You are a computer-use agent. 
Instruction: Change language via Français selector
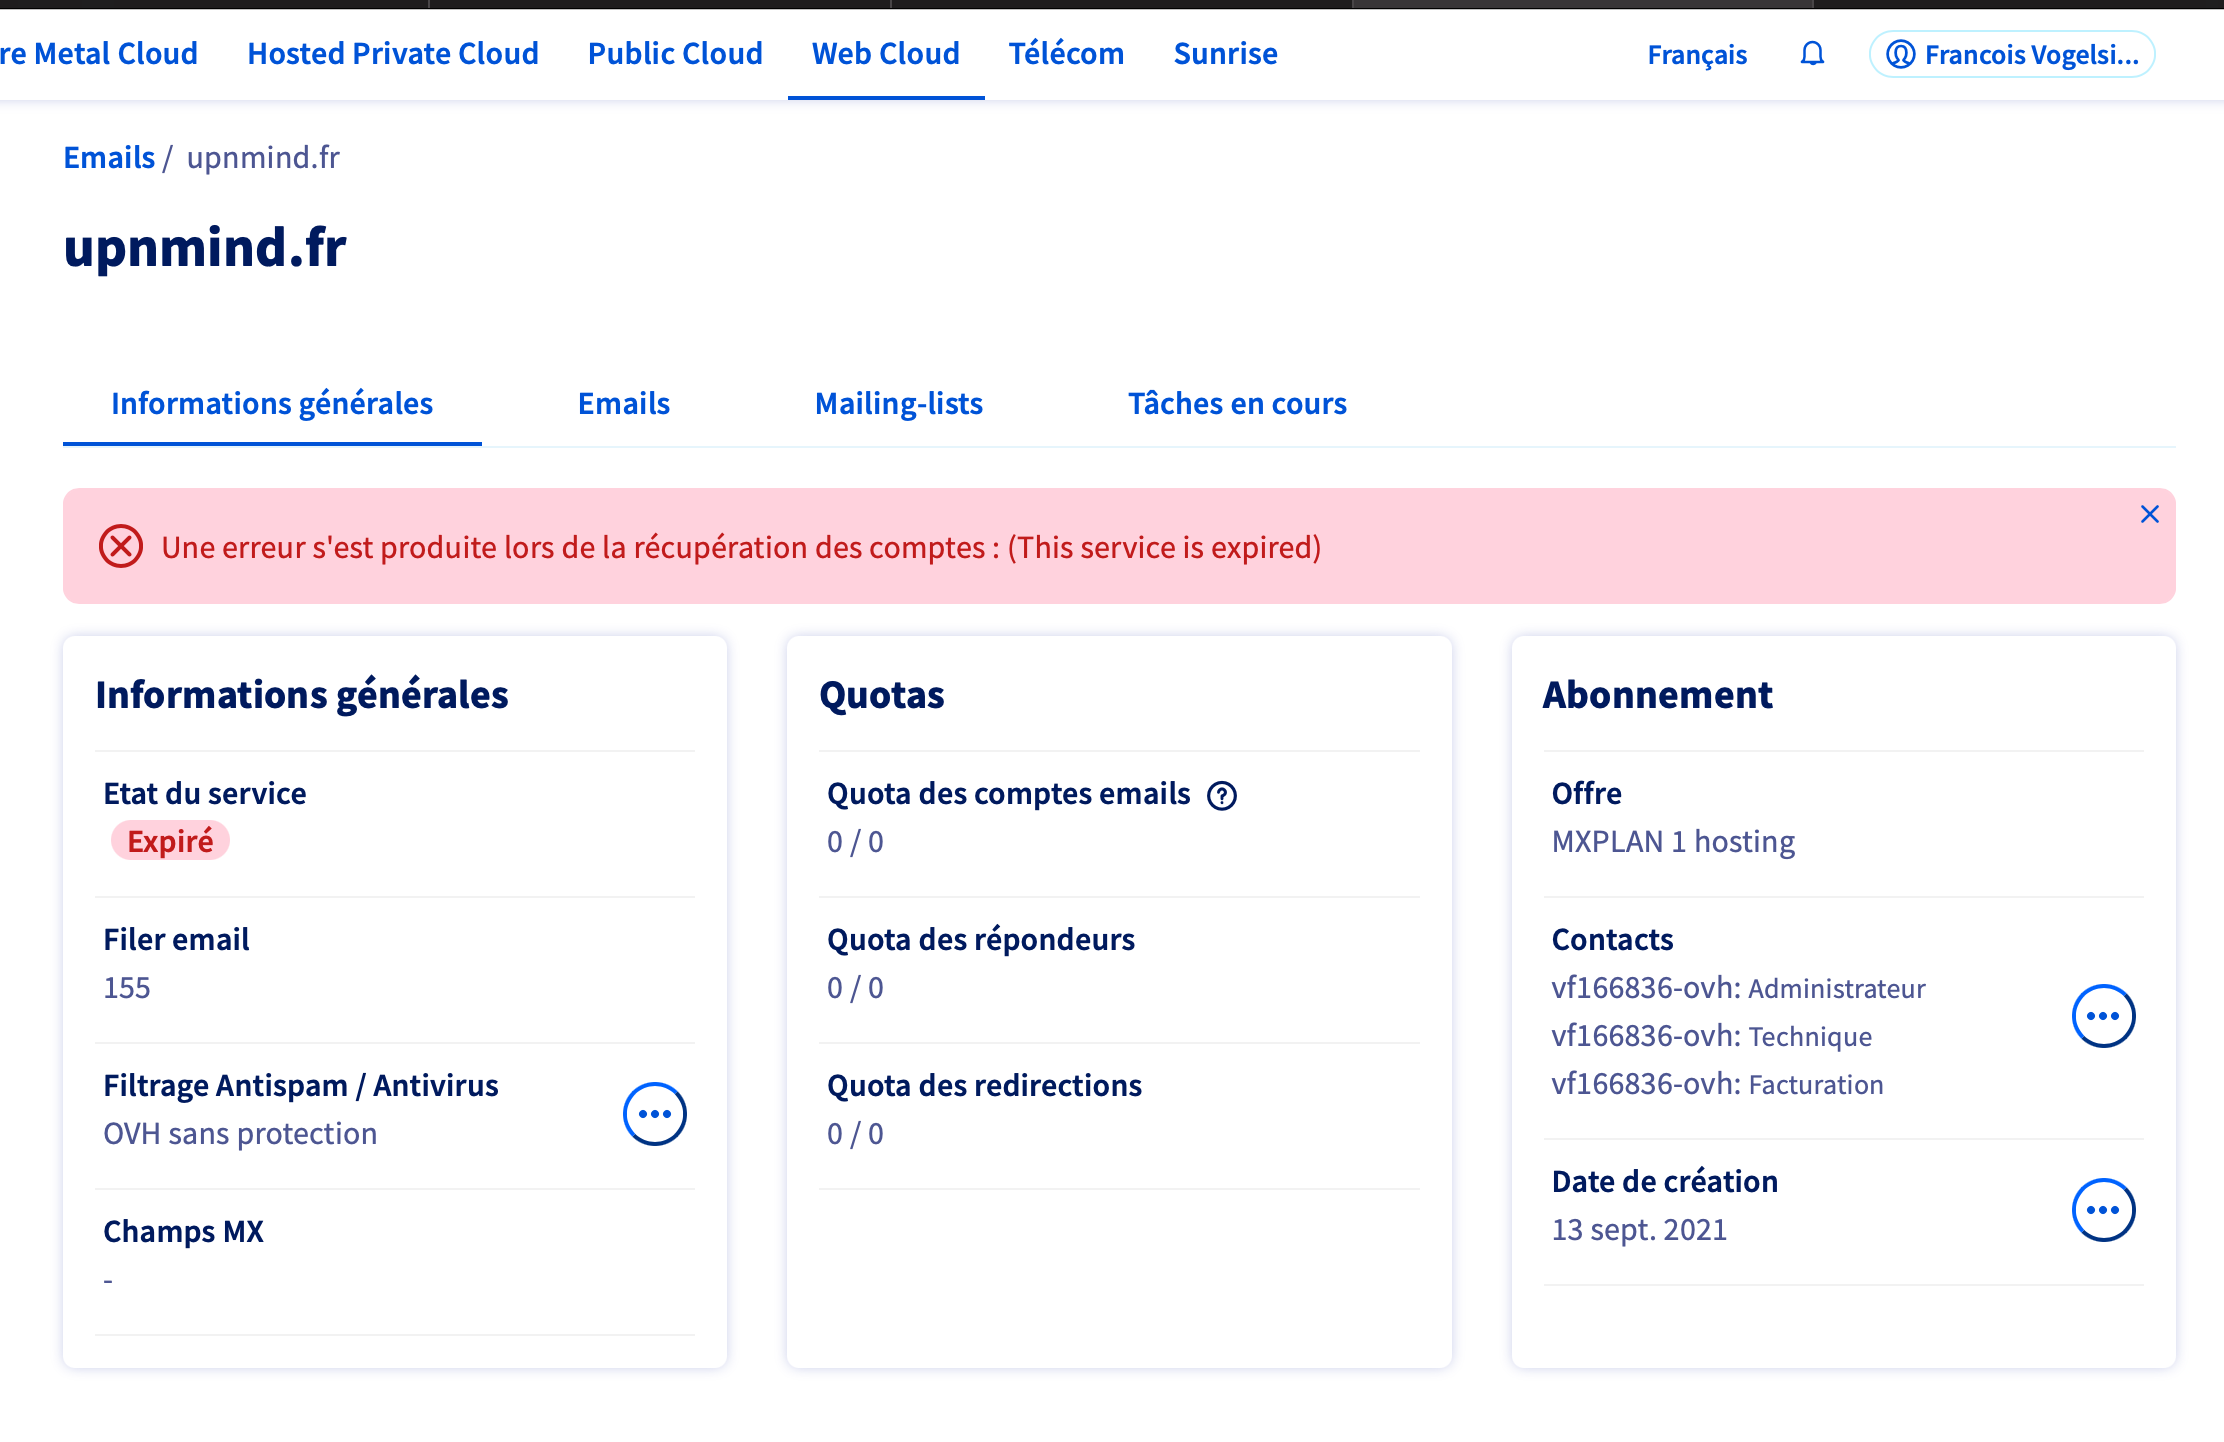1697,54
